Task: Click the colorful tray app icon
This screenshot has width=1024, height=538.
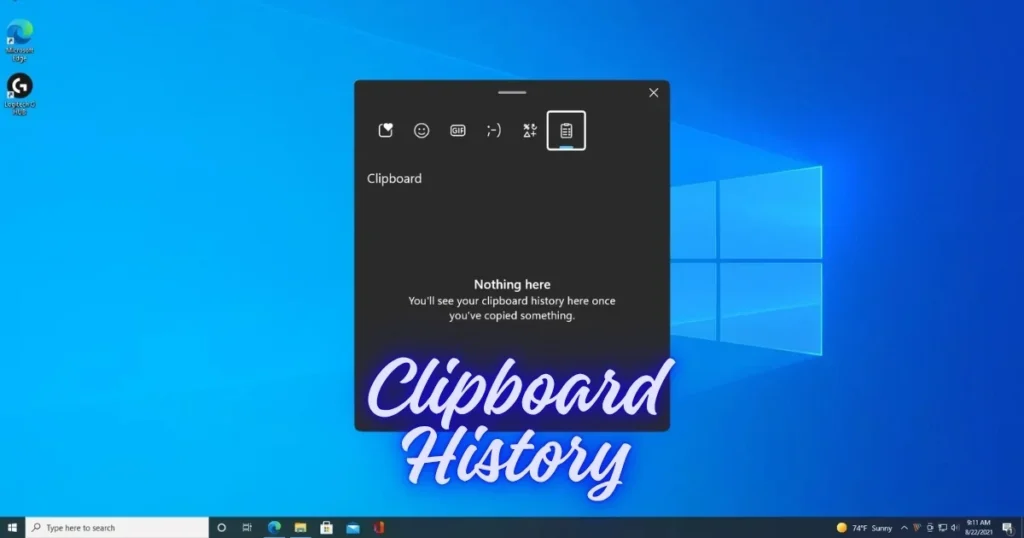Action: point(917,528)
